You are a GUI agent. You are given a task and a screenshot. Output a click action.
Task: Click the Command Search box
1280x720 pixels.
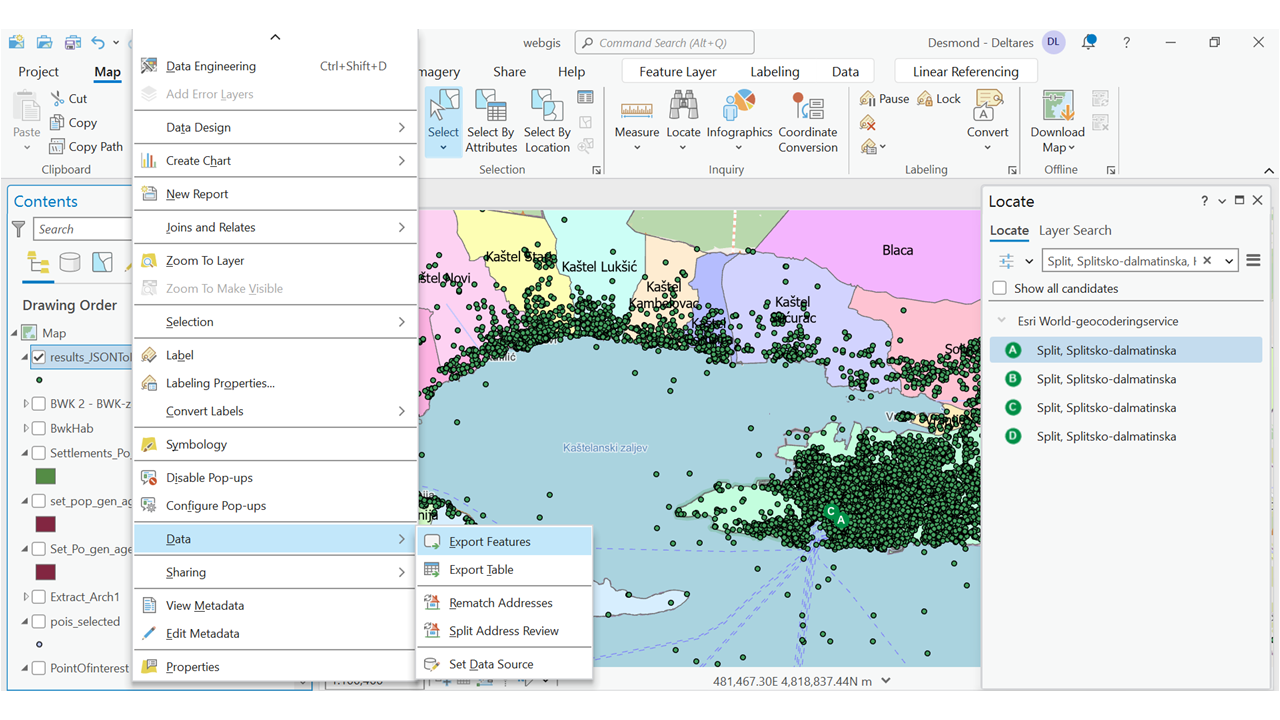click(x=664, y=43)
